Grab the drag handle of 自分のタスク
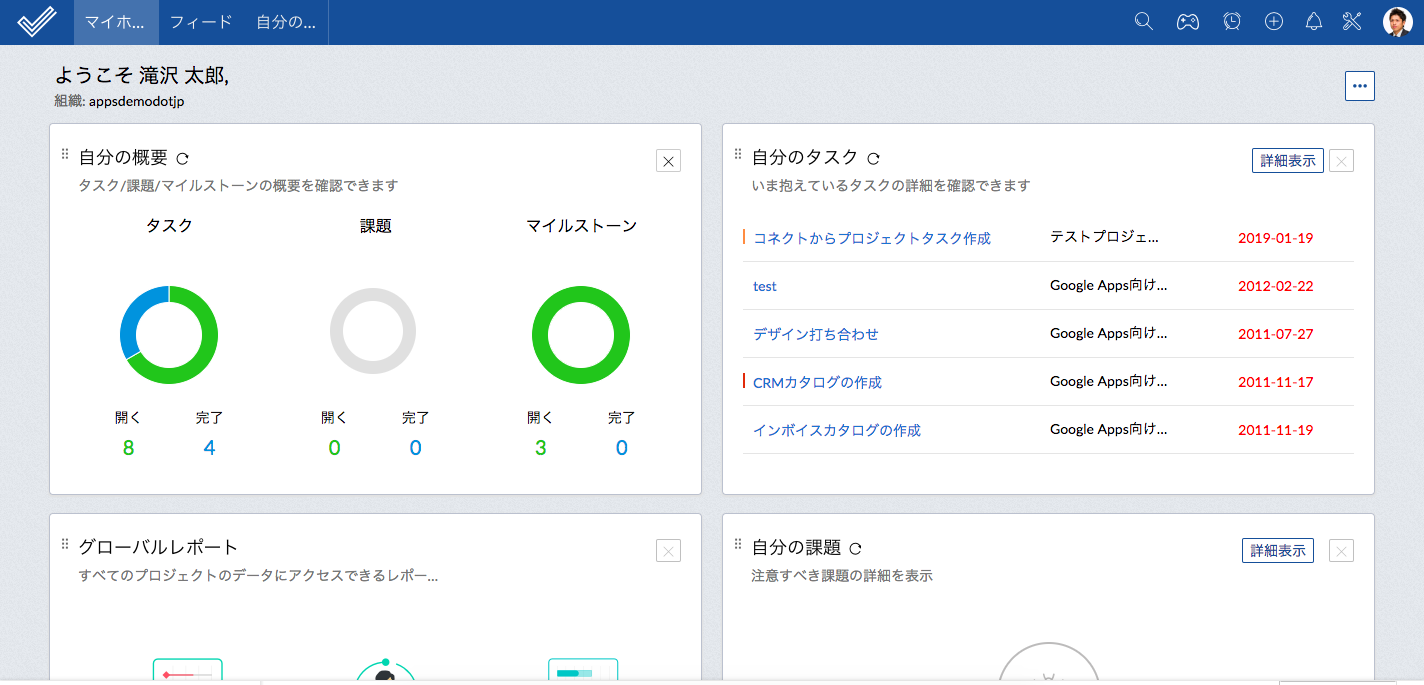This screenshot has height=685, width=1424. pyautogui.click(x=738, y=154)
